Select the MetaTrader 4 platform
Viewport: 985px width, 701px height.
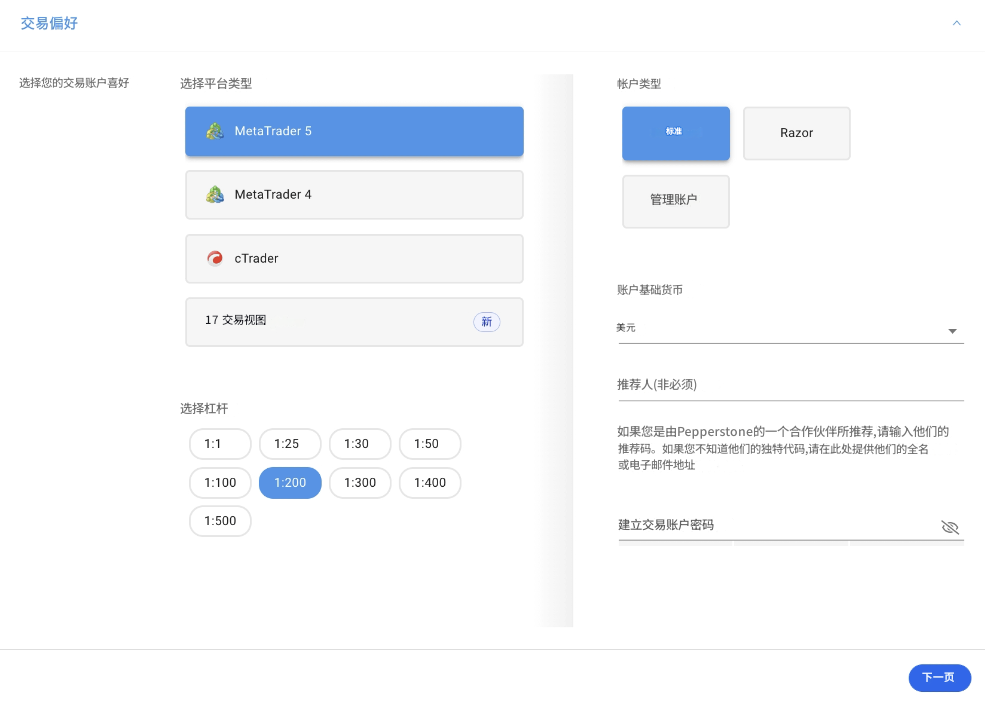354,195
